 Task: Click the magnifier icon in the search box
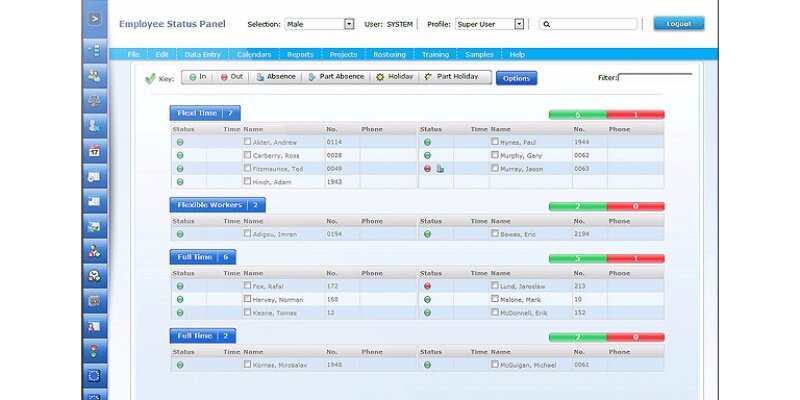(547, 24)
